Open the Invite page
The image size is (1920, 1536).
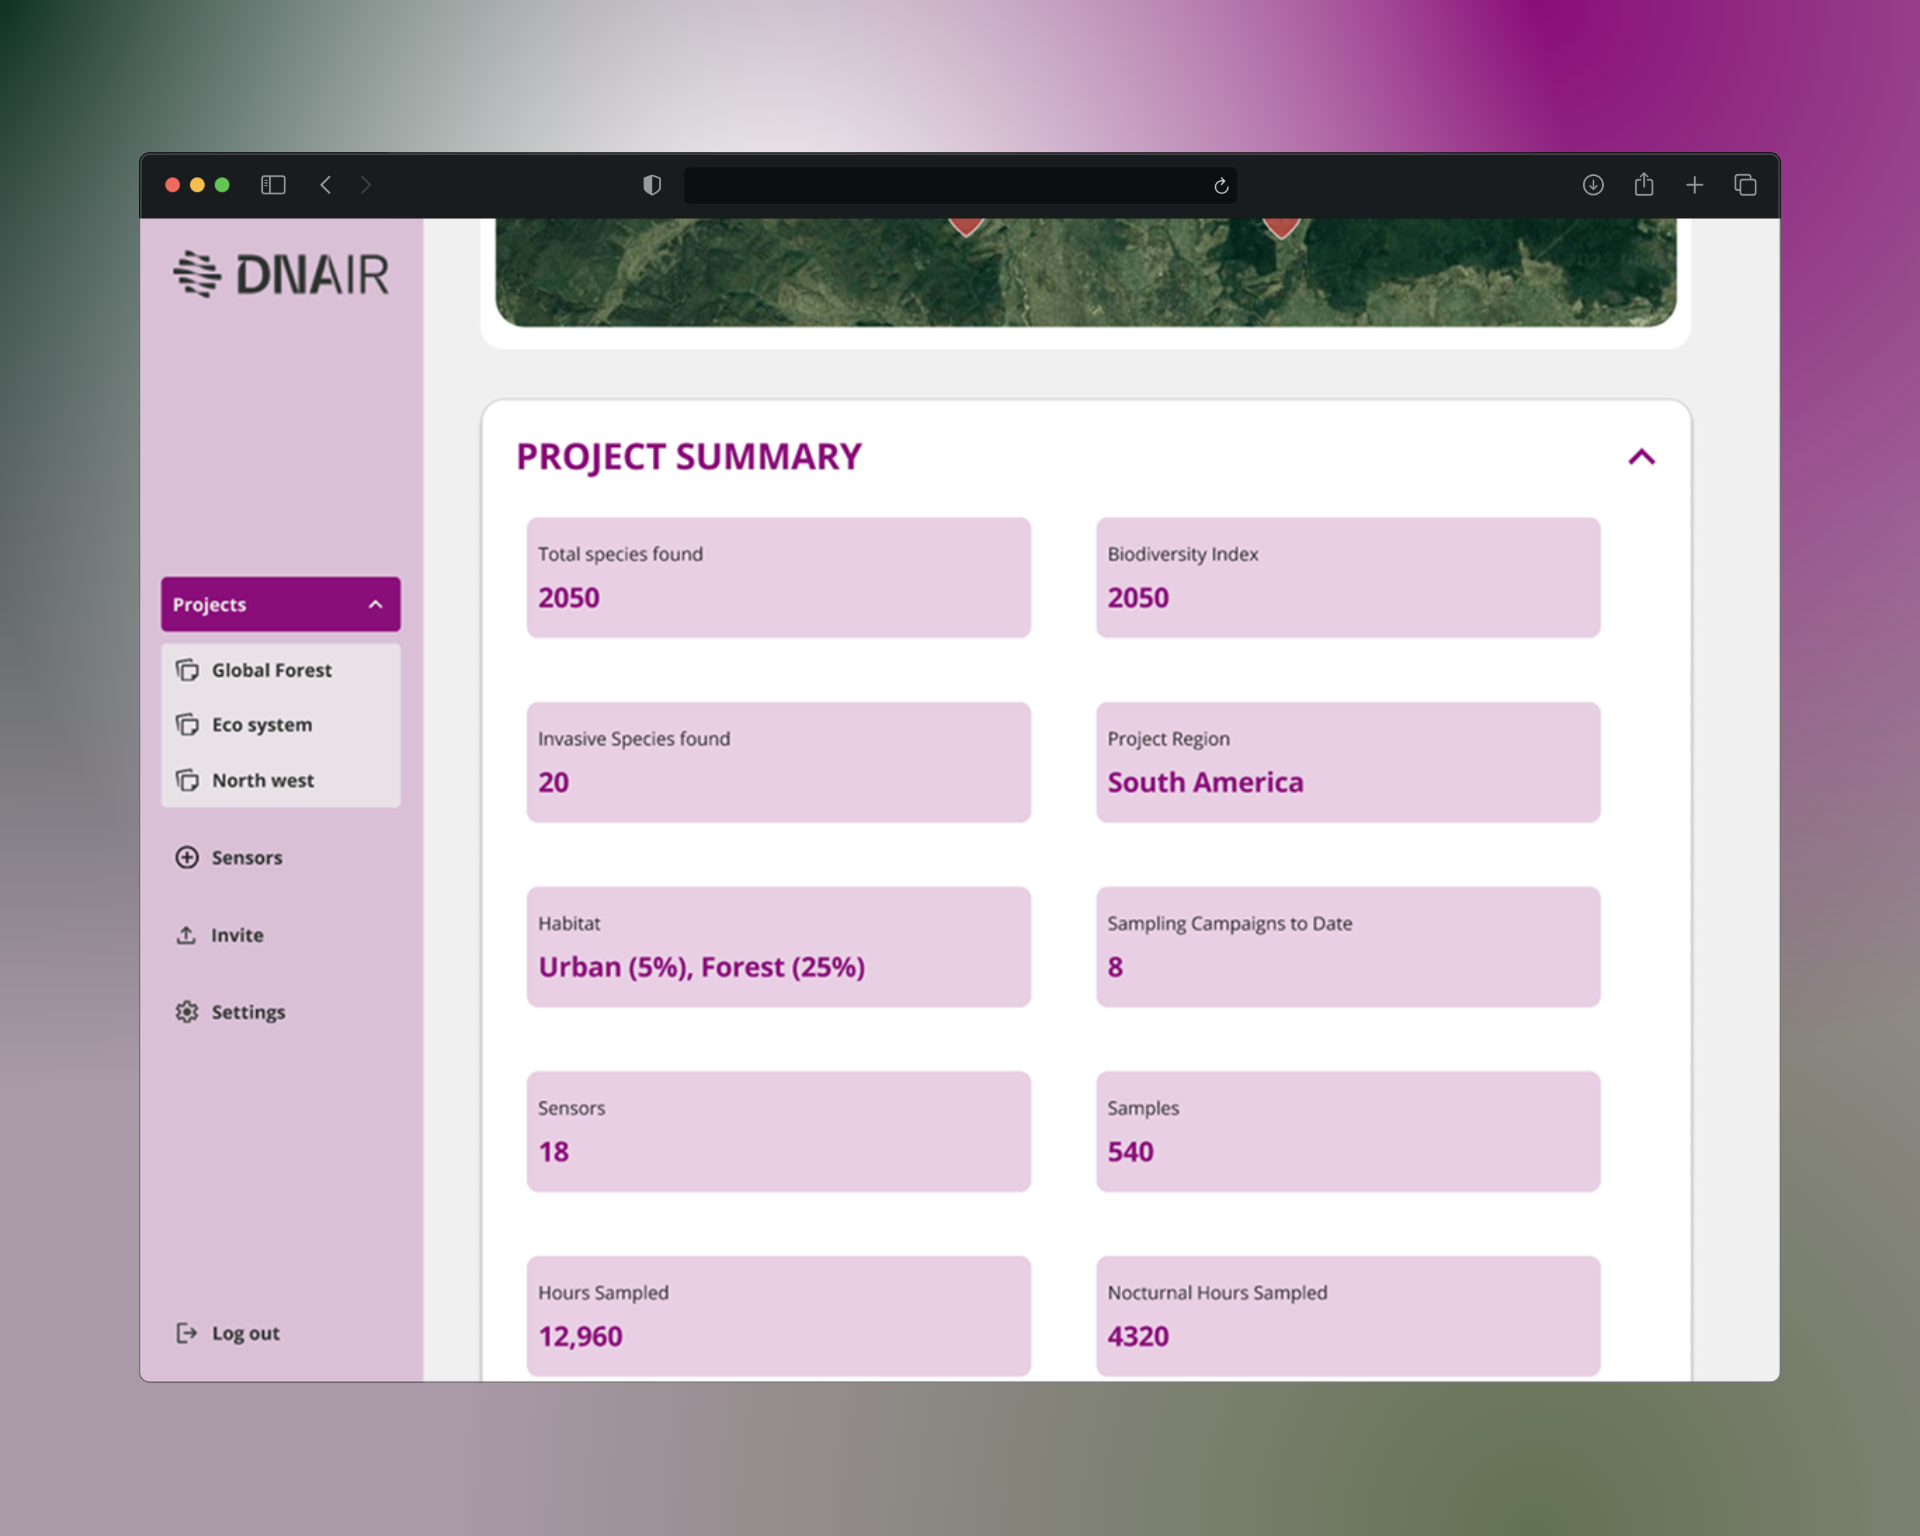[236, 935]
